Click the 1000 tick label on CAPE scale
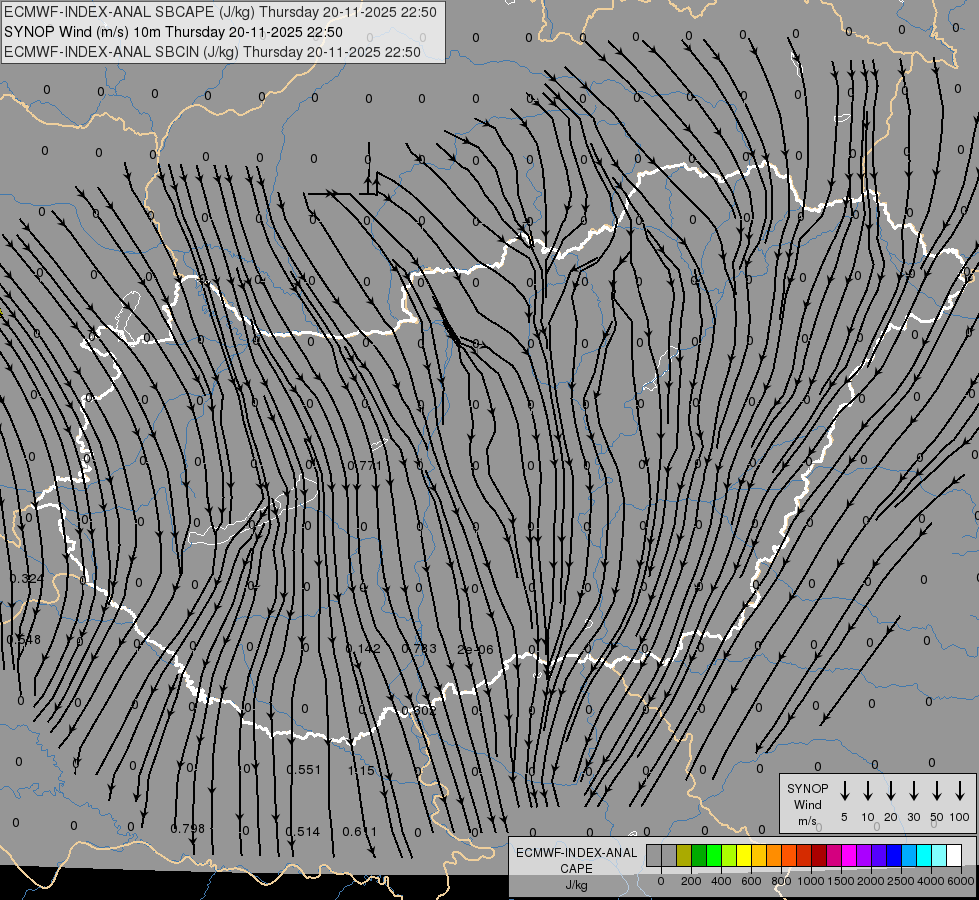This screenshot has width=979, height=900. point(810,881)
